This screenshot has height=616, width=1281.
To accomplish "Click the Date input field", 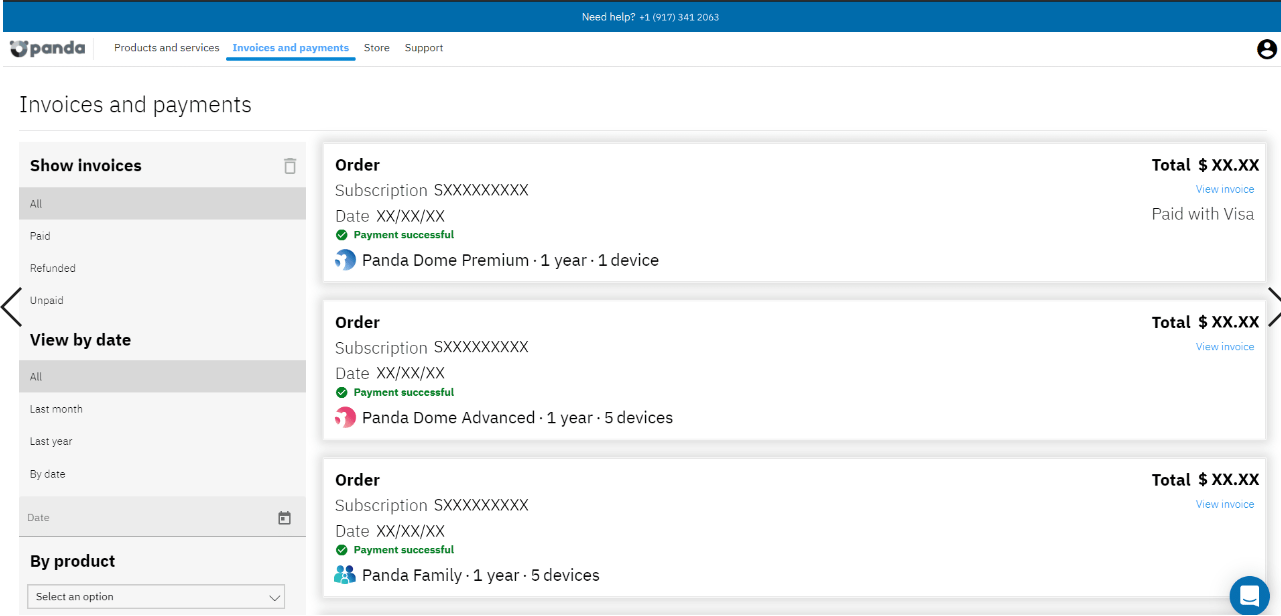I will point(162,518).
